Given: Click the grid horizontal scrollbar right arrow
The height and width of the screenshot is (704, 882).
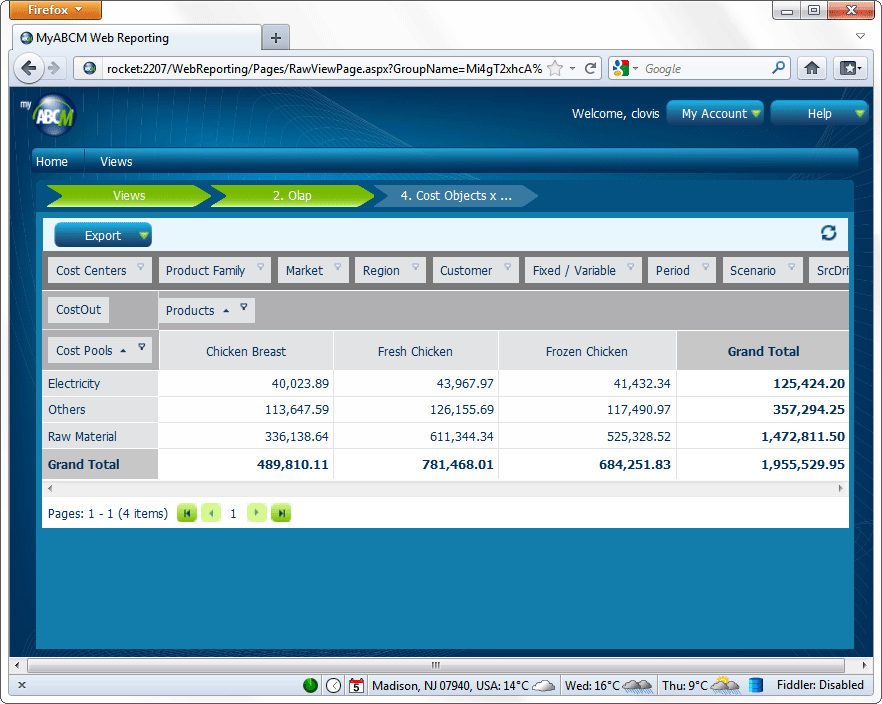Looking at the screenshot, I should (x=841, y=488).
